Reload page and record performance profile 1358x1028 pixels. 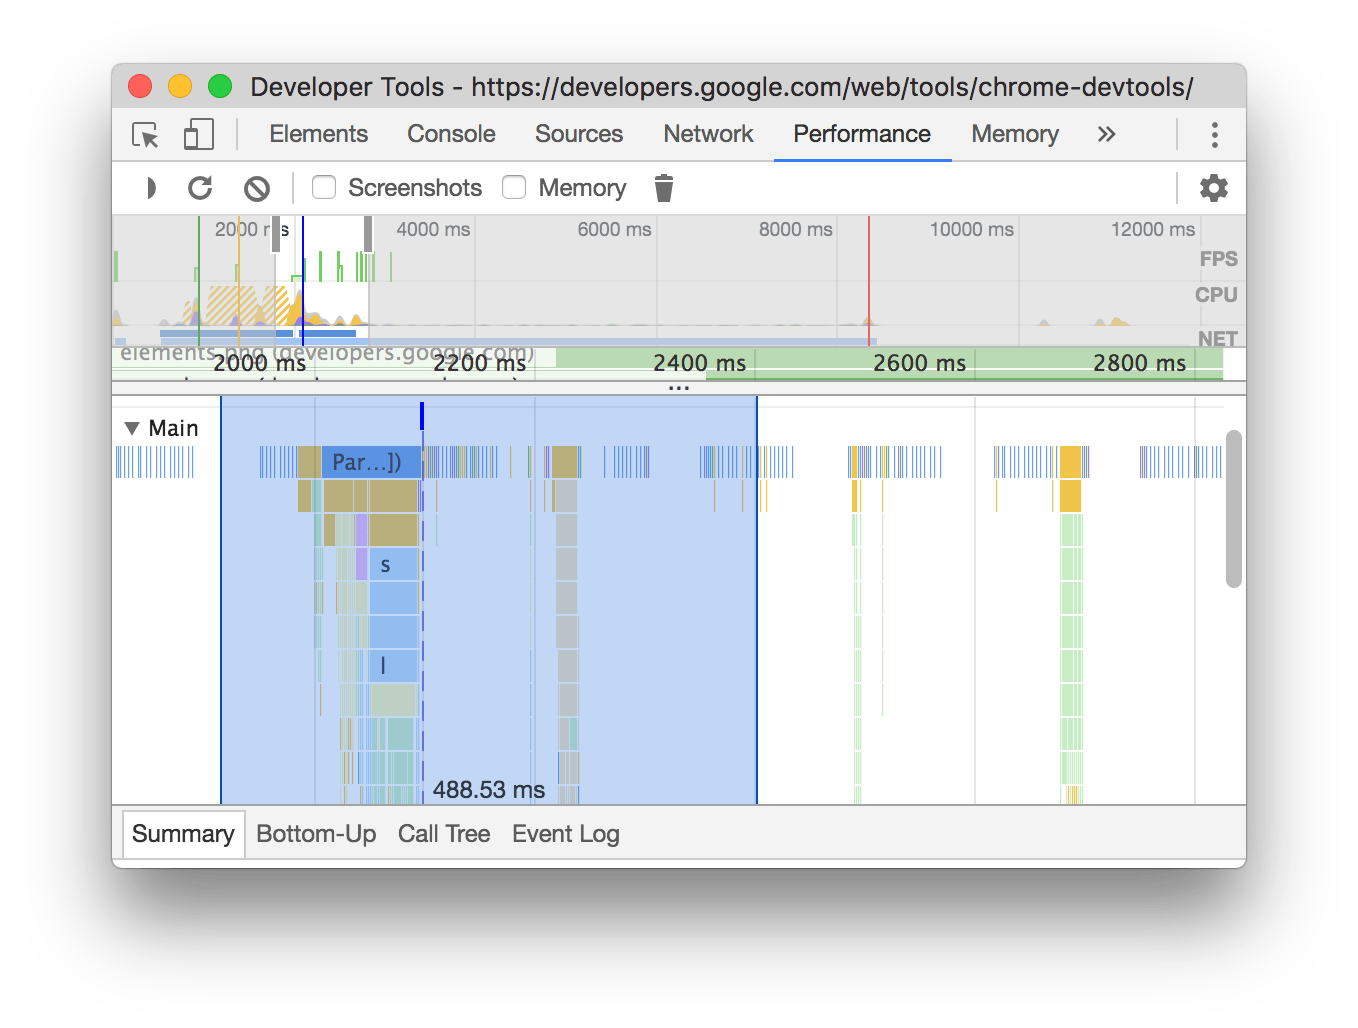point(201,188)
